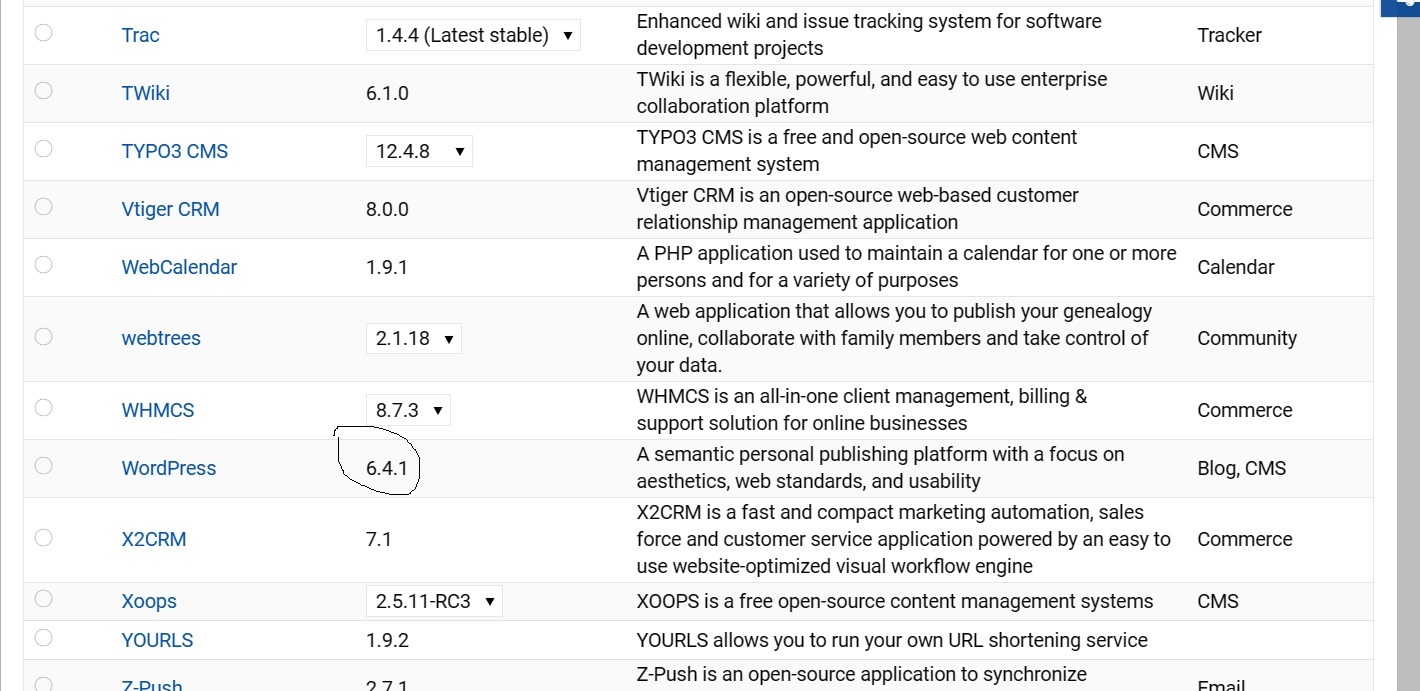Open the WordPress link

tap(169, 468)
